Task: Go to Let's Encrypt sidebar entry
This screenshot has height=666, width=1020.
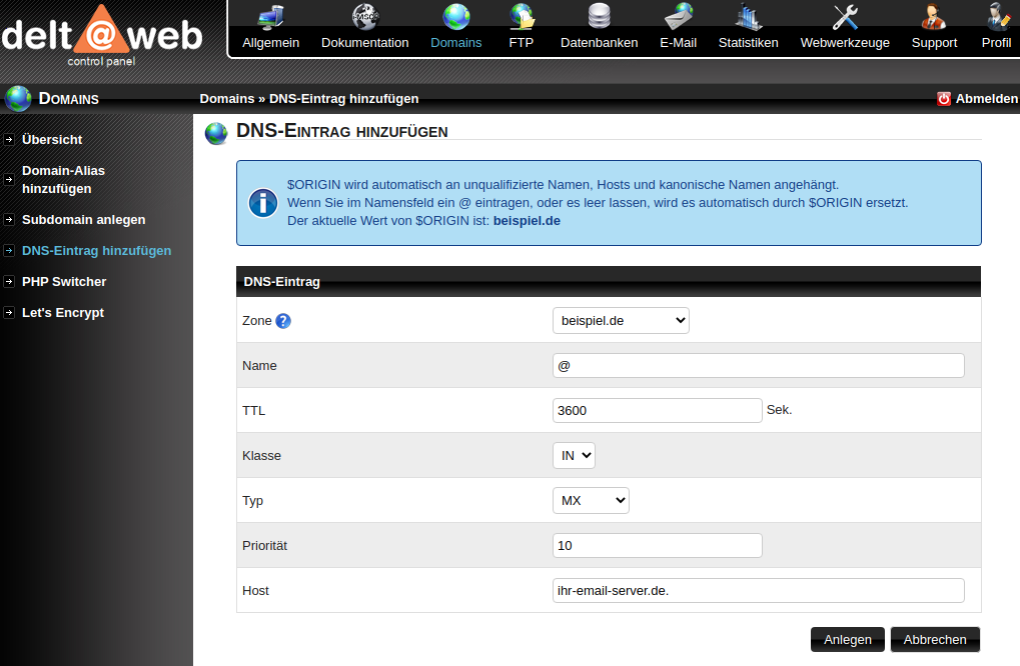Action: tap(63, 313)
